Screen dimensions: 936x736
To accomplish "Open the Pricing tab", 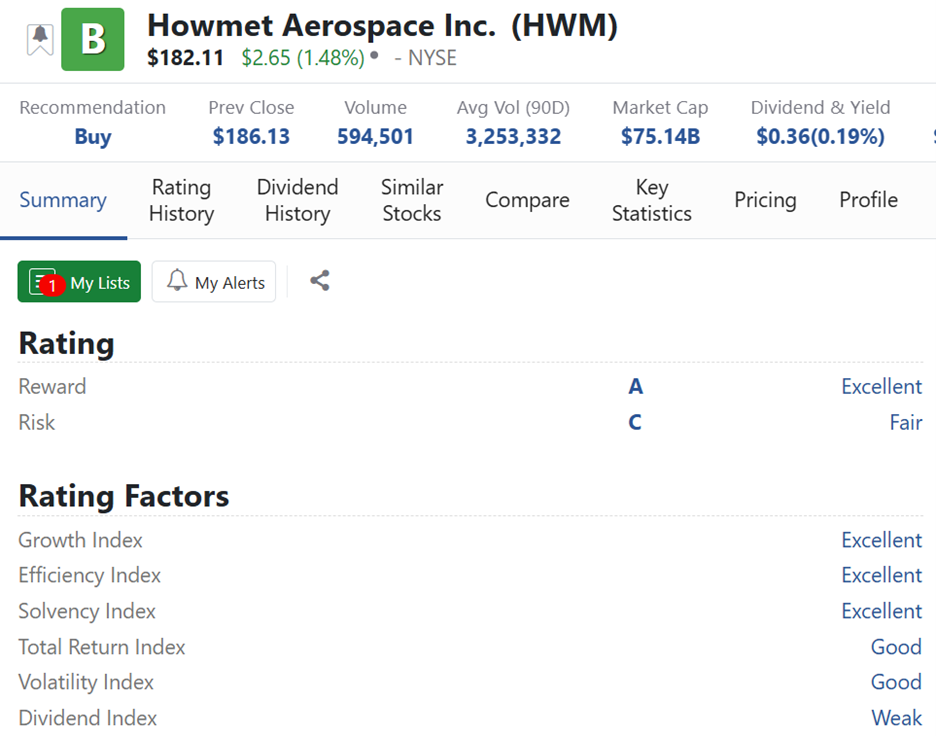I will [x=765, y=200].
